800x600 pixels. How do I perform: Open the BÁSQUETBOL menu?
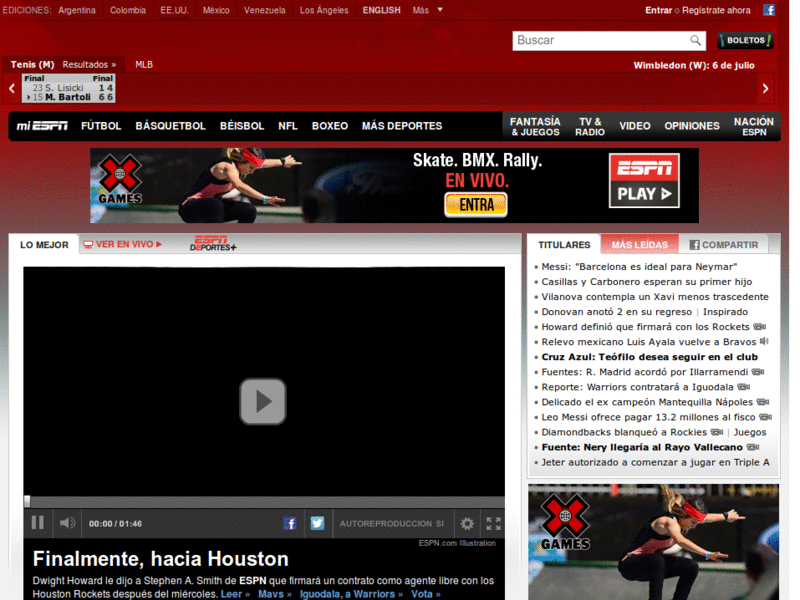[x=170, y=126]
